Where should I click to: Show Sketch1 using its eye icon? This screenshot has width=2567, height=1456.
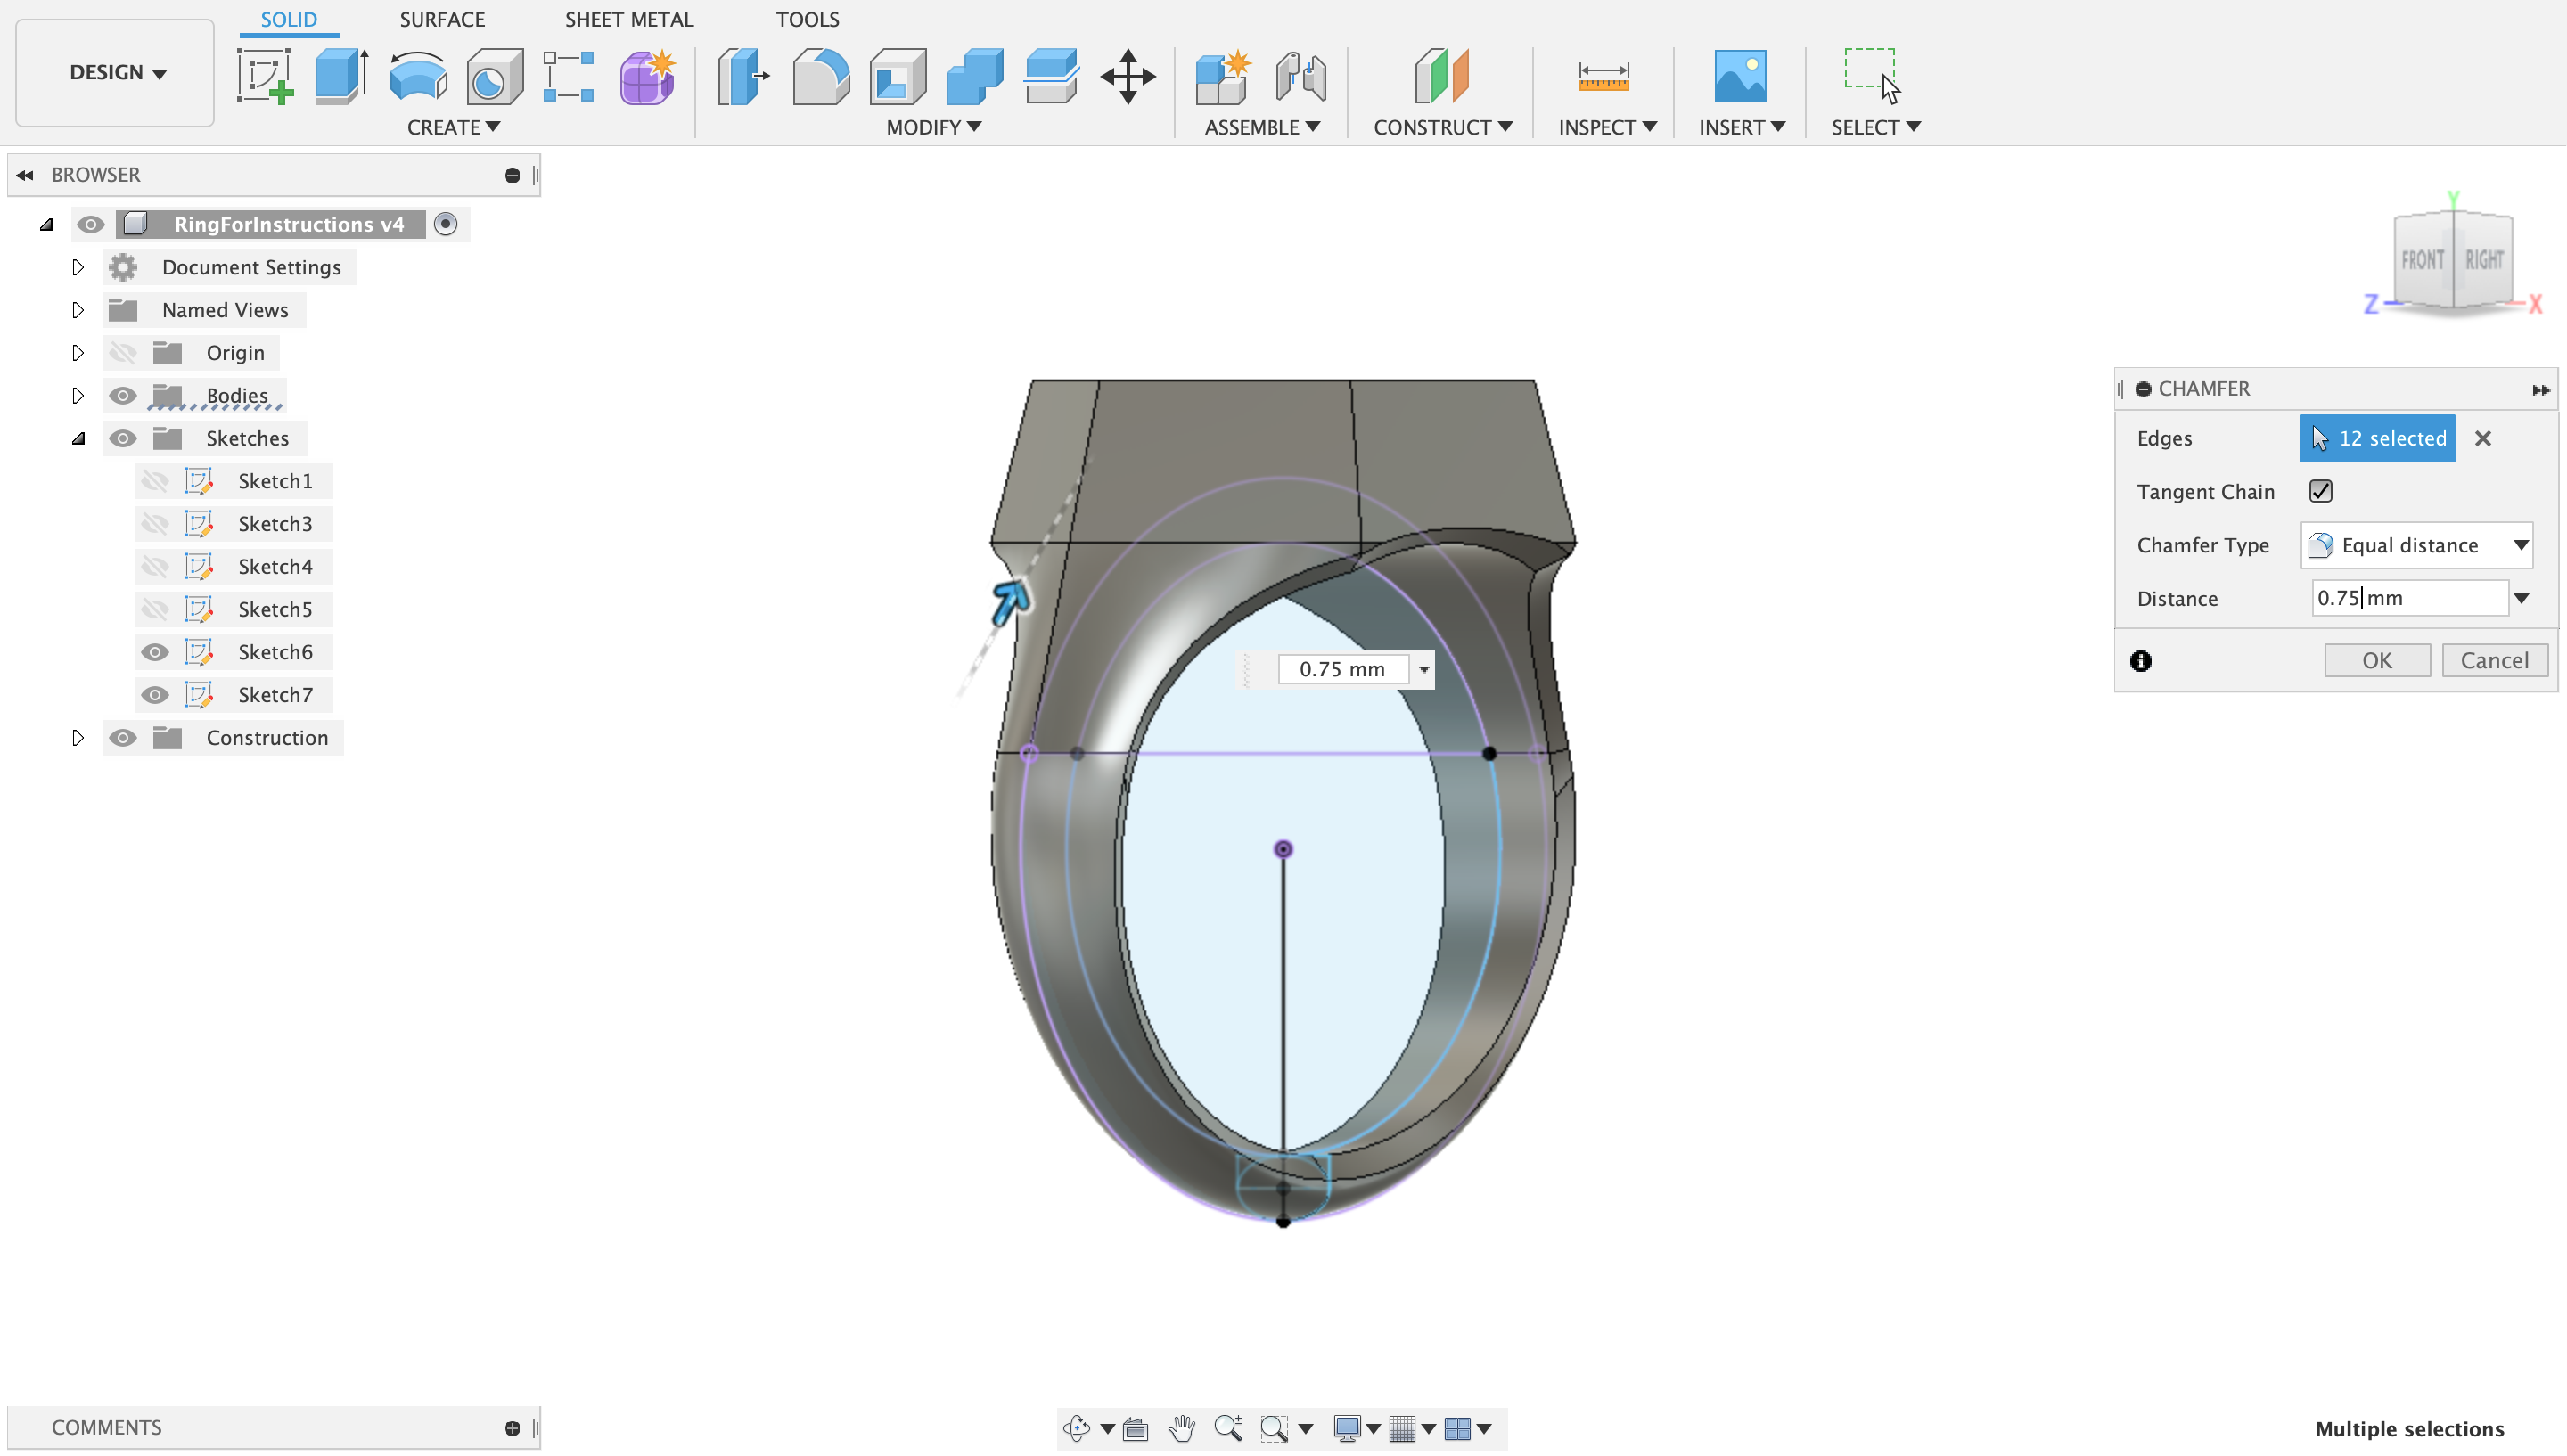[154, 481]
